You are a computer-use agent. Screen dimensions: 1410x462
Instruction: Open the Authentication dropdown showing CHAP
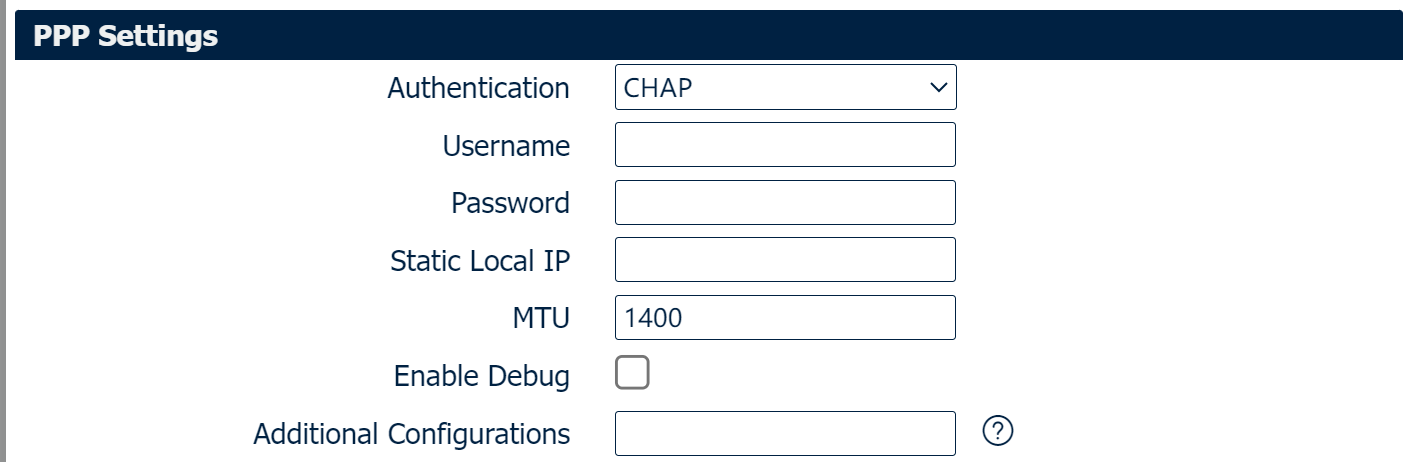point(785,87)
